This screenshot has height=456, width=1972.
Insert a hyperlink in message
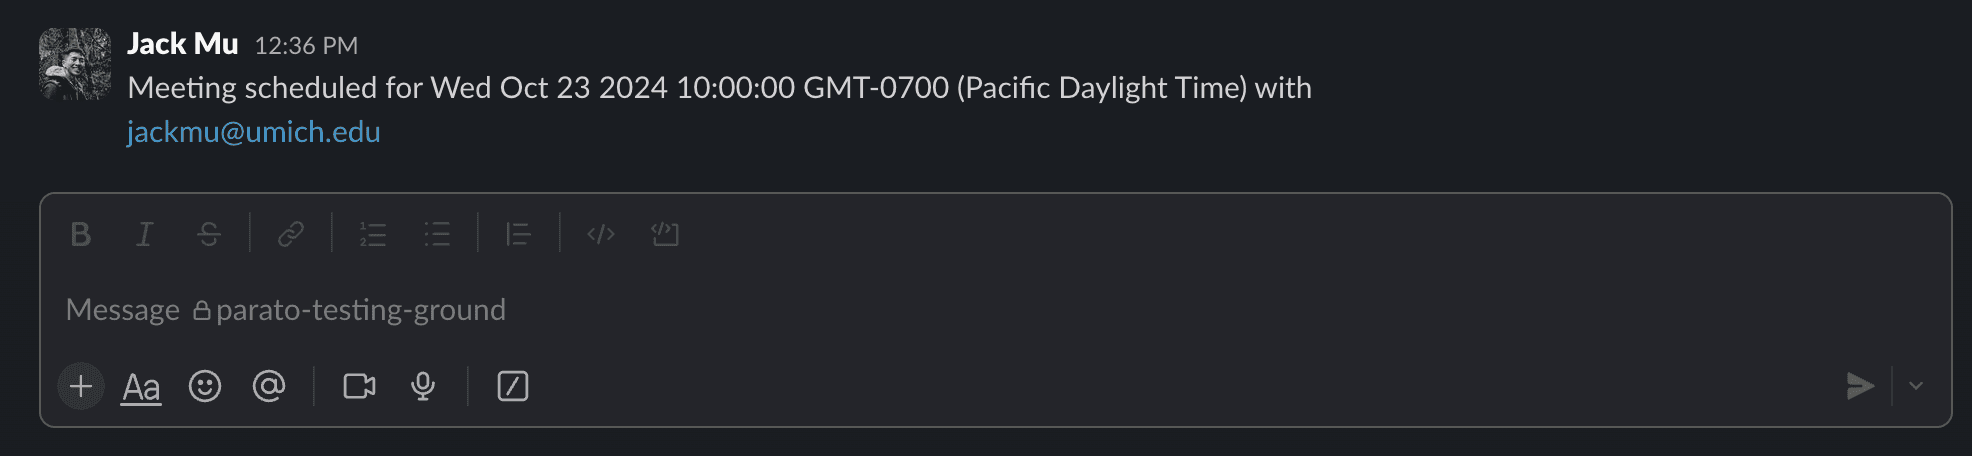pyautogui.click(x=291, y=234)
